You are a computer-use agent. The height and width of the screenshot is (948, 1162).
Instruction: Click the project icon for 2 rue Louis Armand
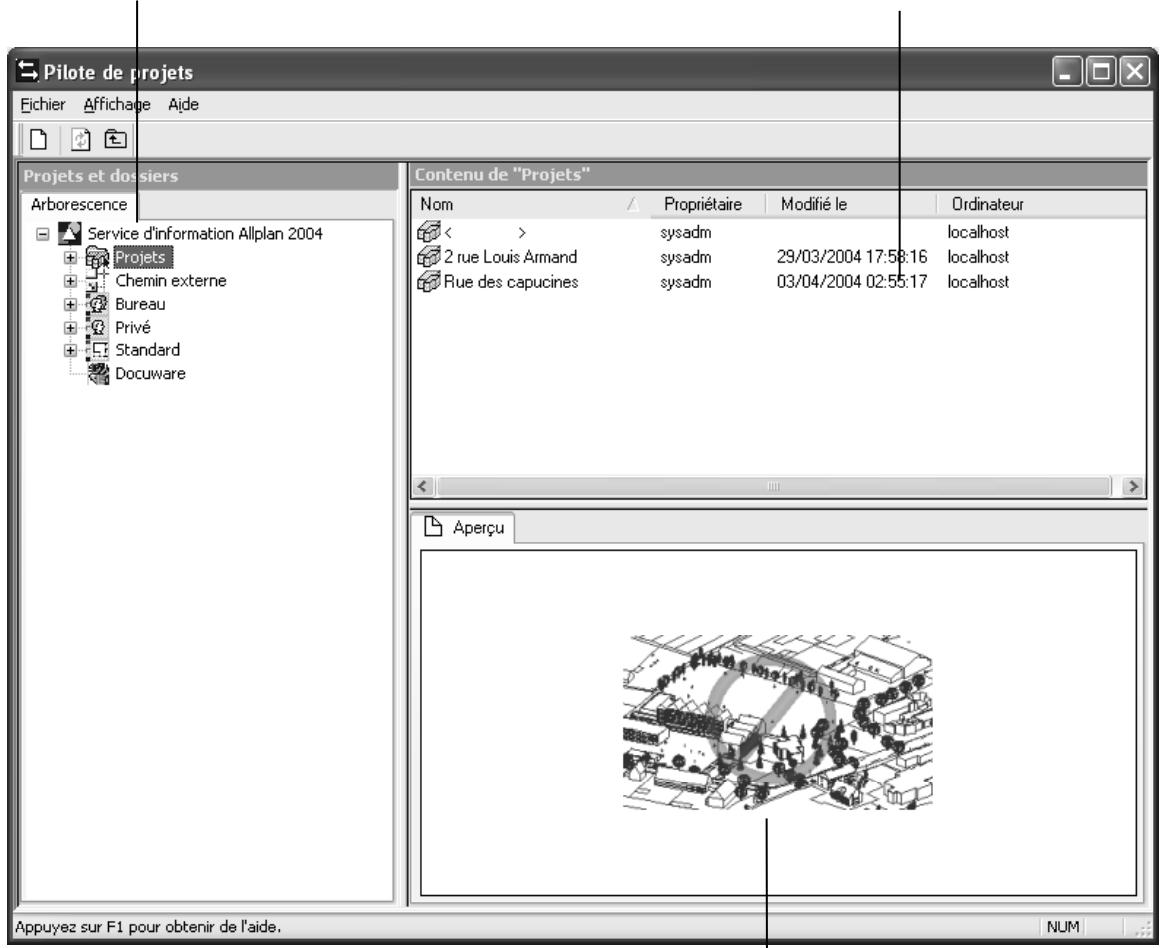[x=428, y=257]
